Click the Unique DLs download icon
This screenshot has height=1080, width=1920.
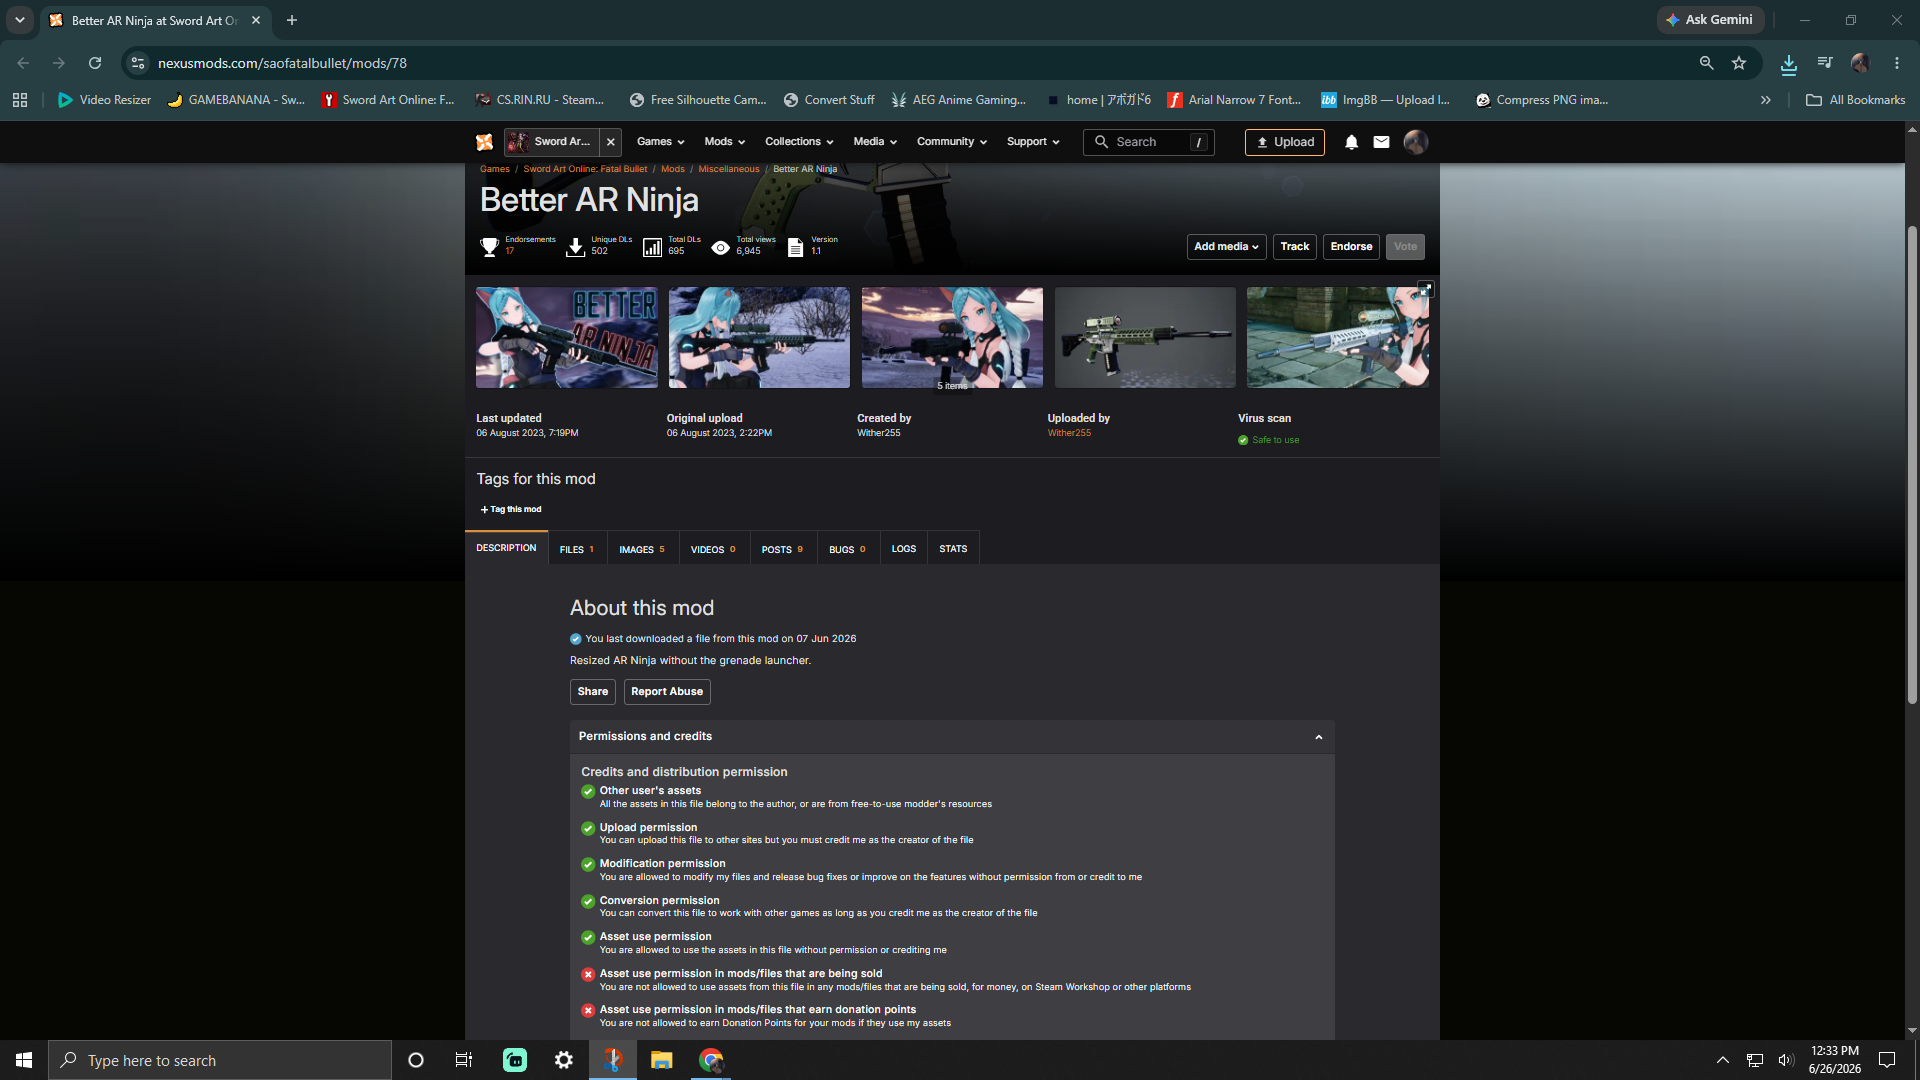575,247
